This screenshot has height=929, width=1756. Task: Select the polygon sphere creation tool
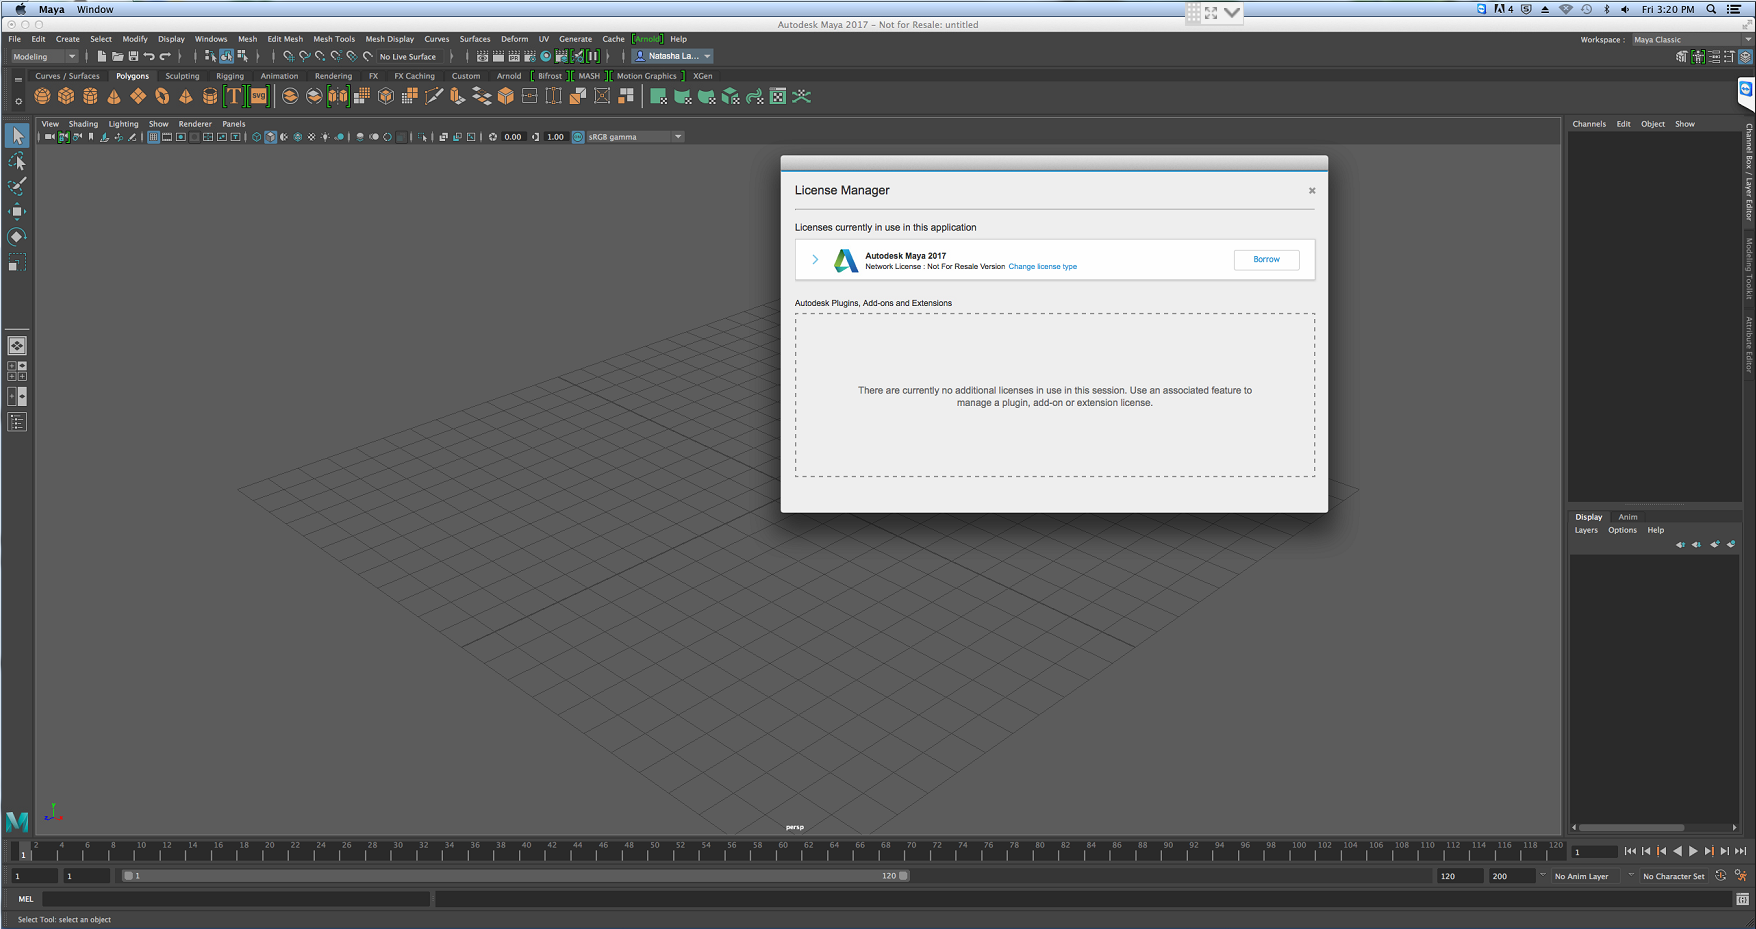42,96
